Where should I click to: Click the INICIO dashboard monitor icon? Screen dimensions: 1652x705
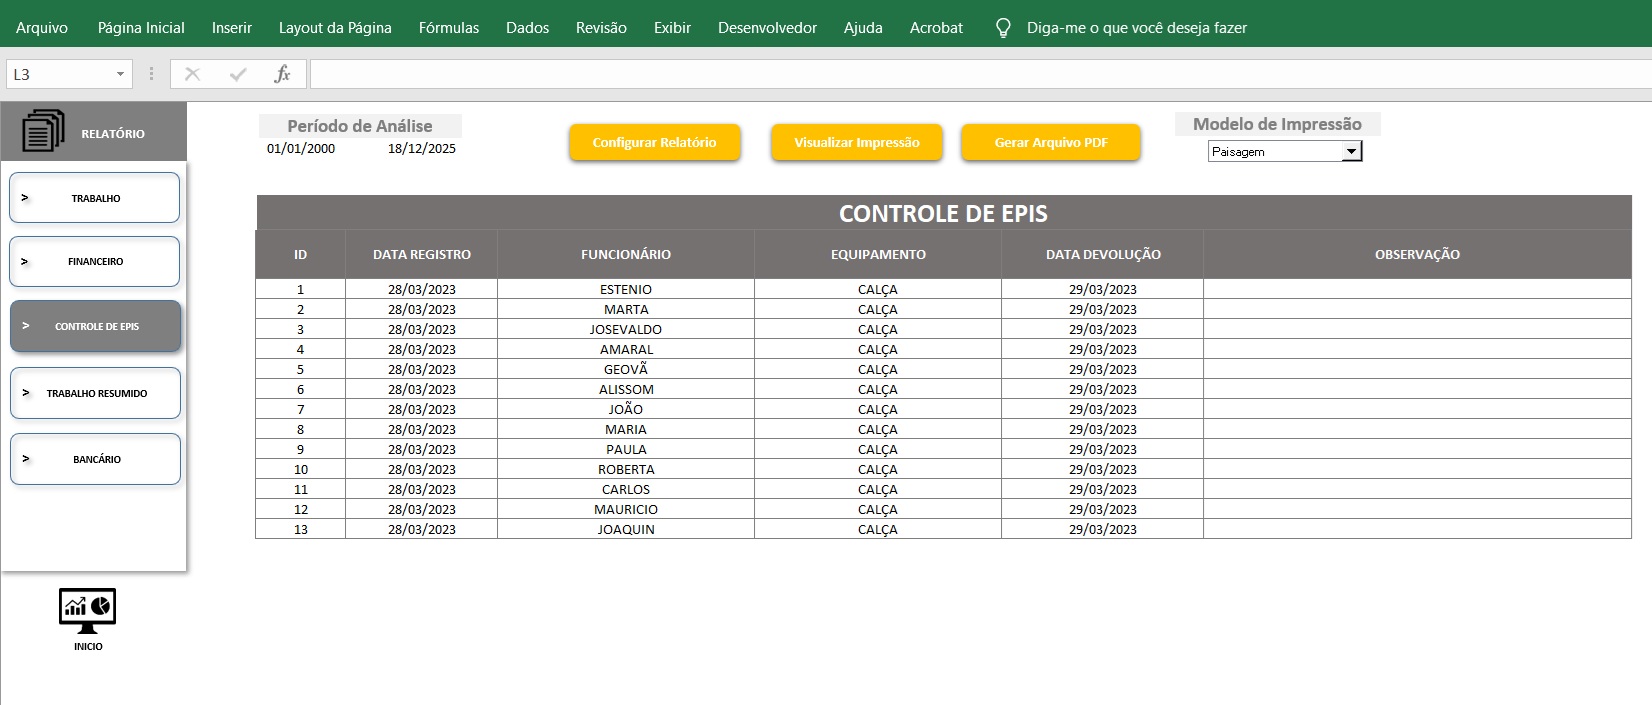[x=88, y=611]
